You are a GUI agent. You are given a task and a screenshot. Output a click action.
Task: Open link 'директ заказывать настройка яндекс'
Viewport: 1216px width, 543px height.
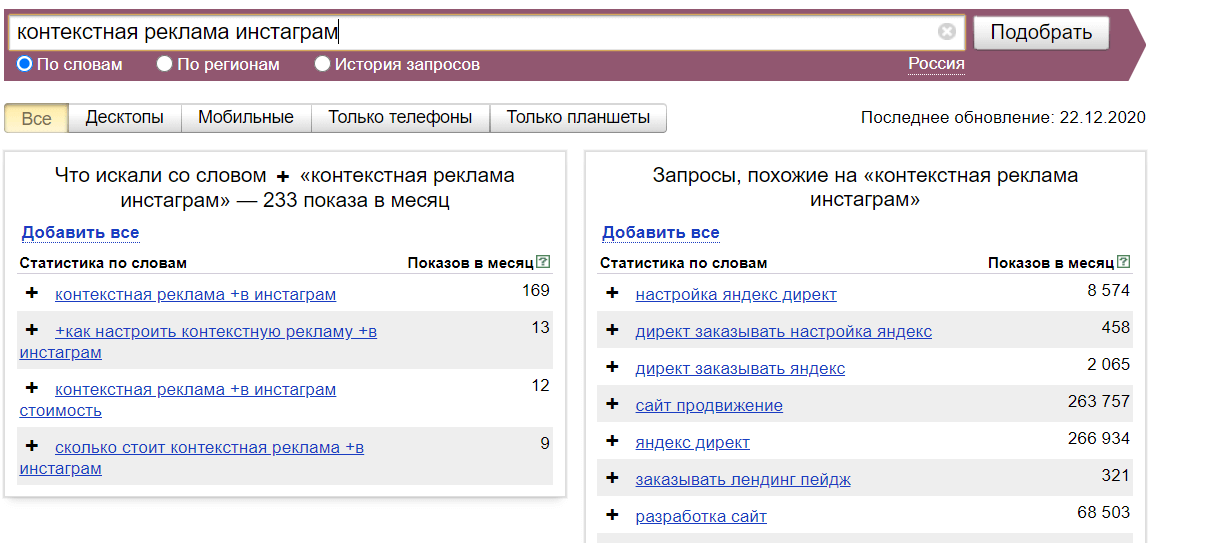(784, 331)
